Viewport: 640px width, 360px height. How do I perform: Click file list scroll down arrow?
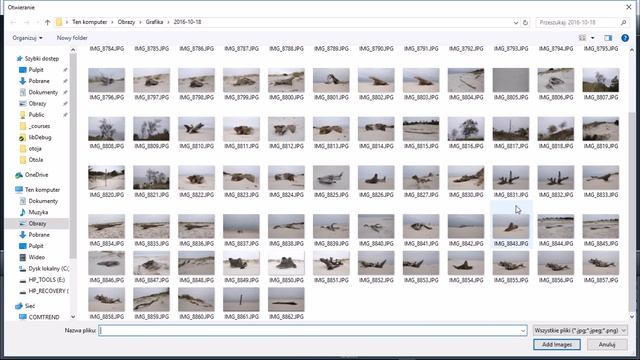[632, 316]
